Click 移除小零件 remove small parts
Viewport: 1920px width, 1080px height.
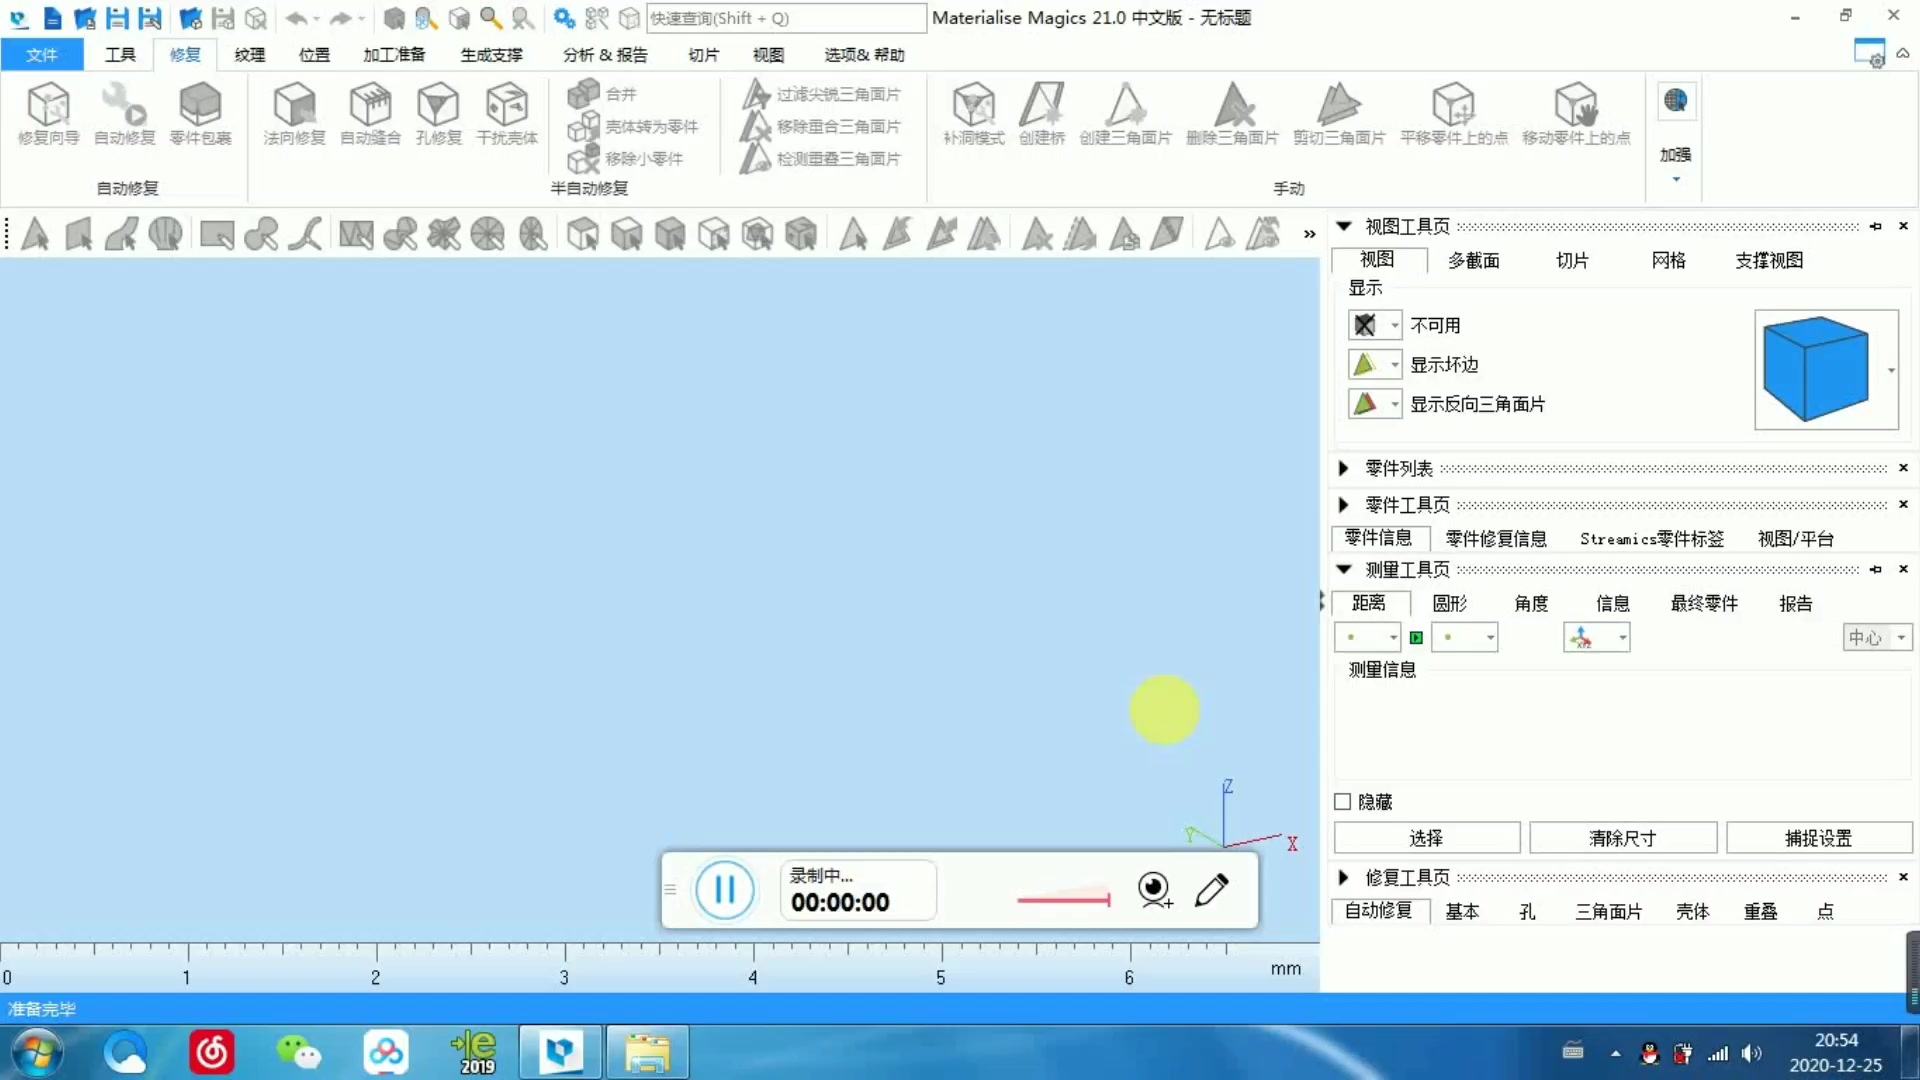tap(625, 159)
